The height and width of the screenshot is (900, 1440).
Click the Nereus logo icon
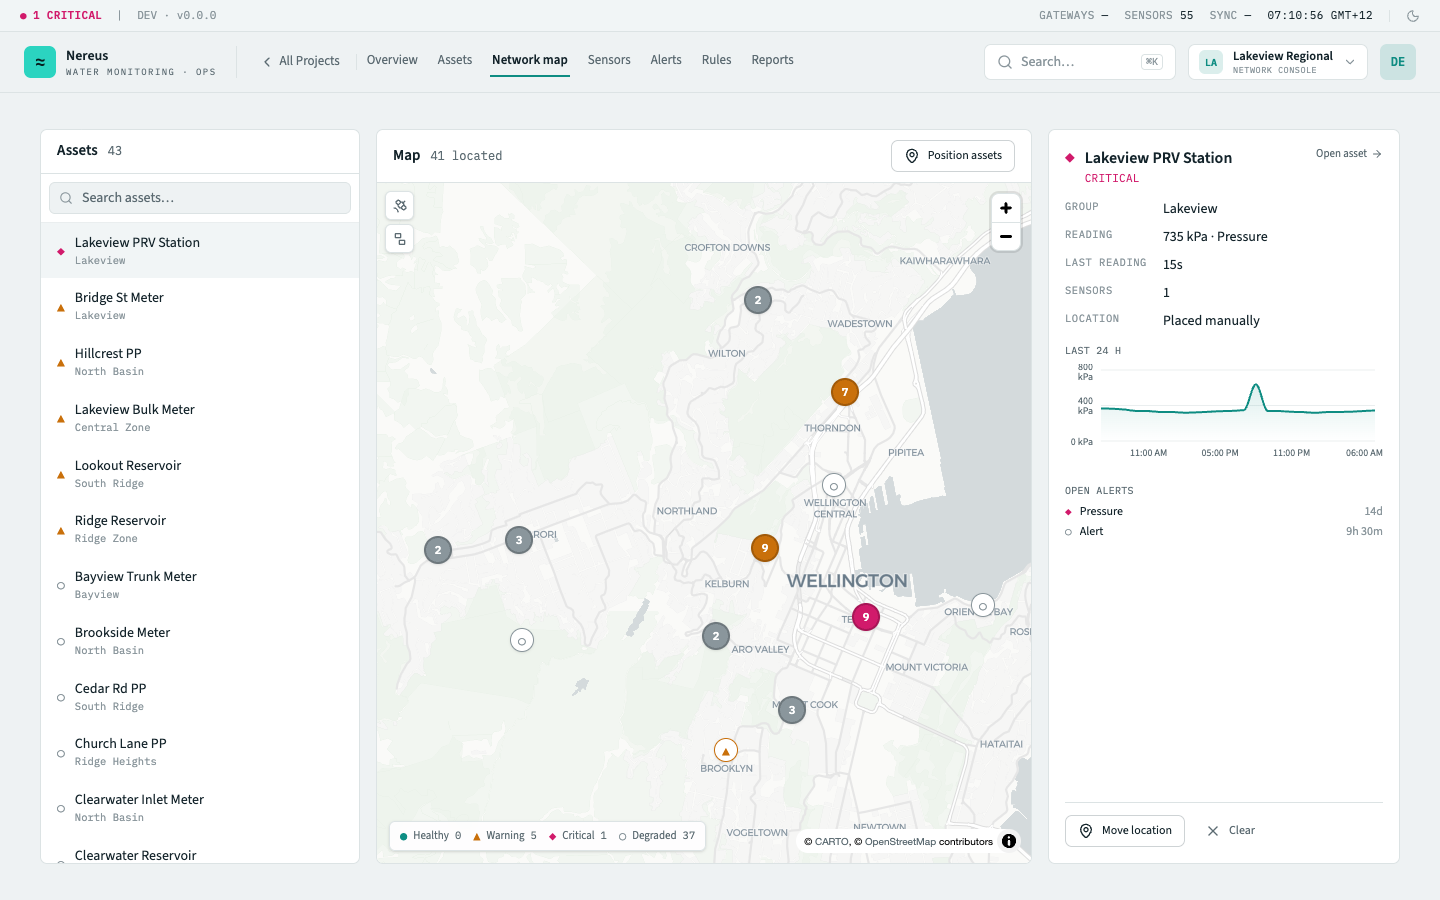40,62
